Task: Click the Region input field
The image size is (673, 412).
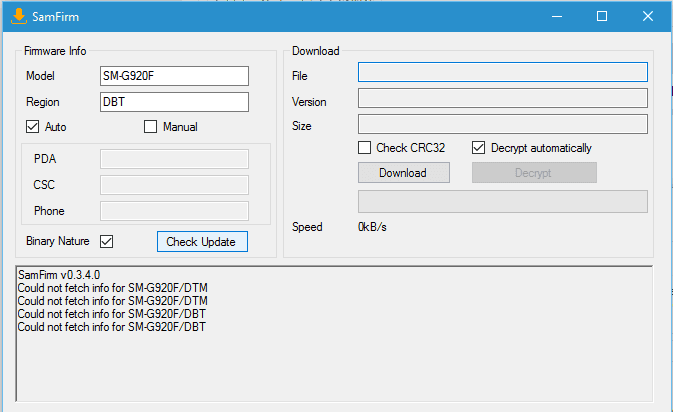Action: click(174, 102)
